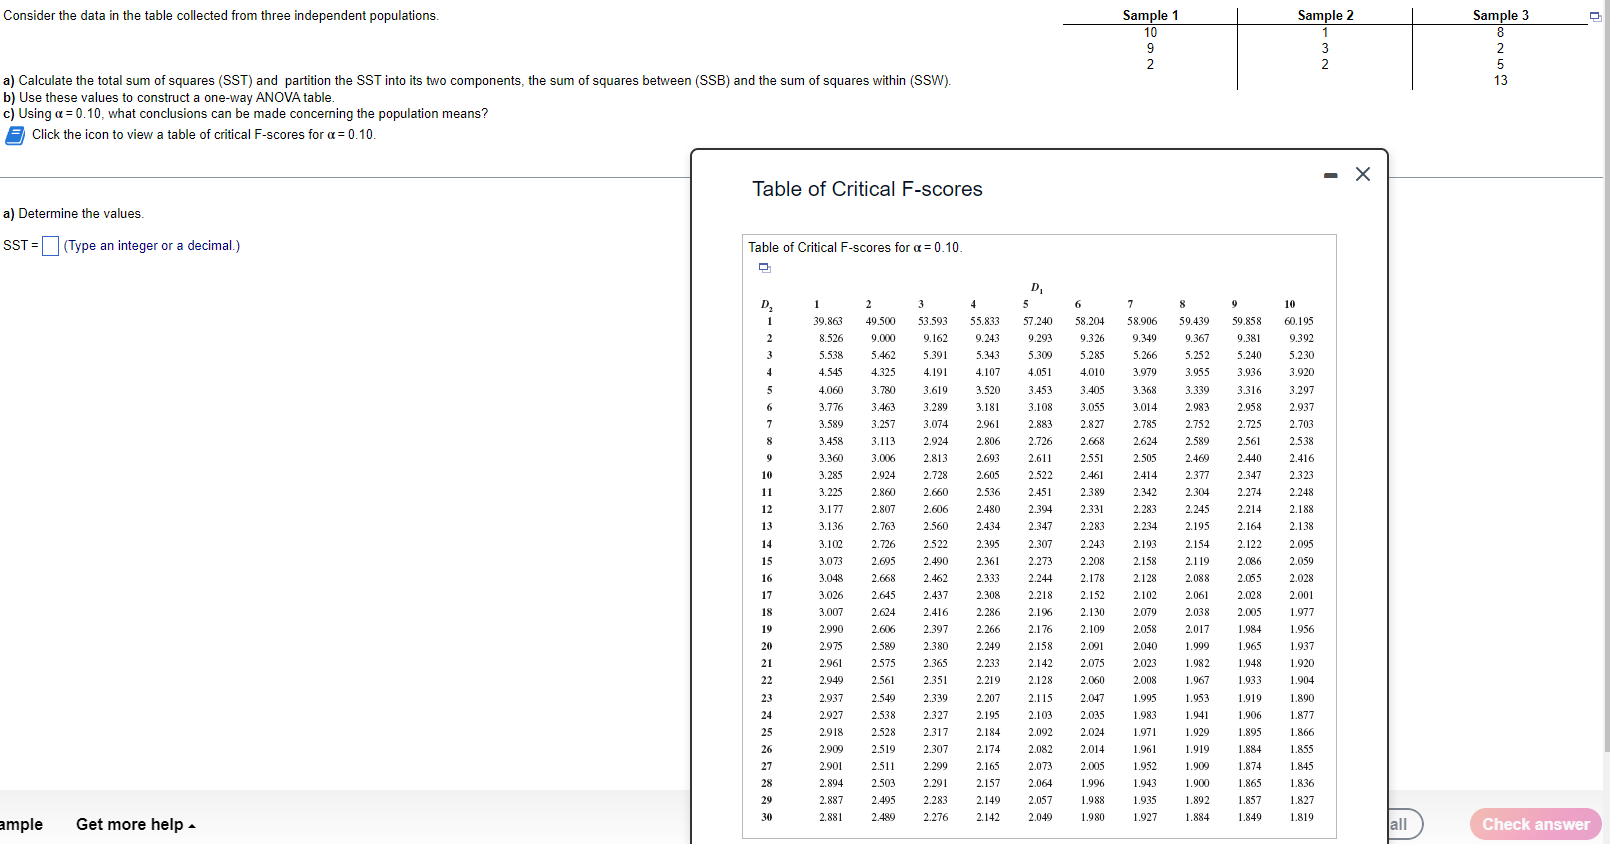Click the 'Click the icon to view a table' link text
The height and width of the screenshot is (844, 1610).
click(204, 135)
